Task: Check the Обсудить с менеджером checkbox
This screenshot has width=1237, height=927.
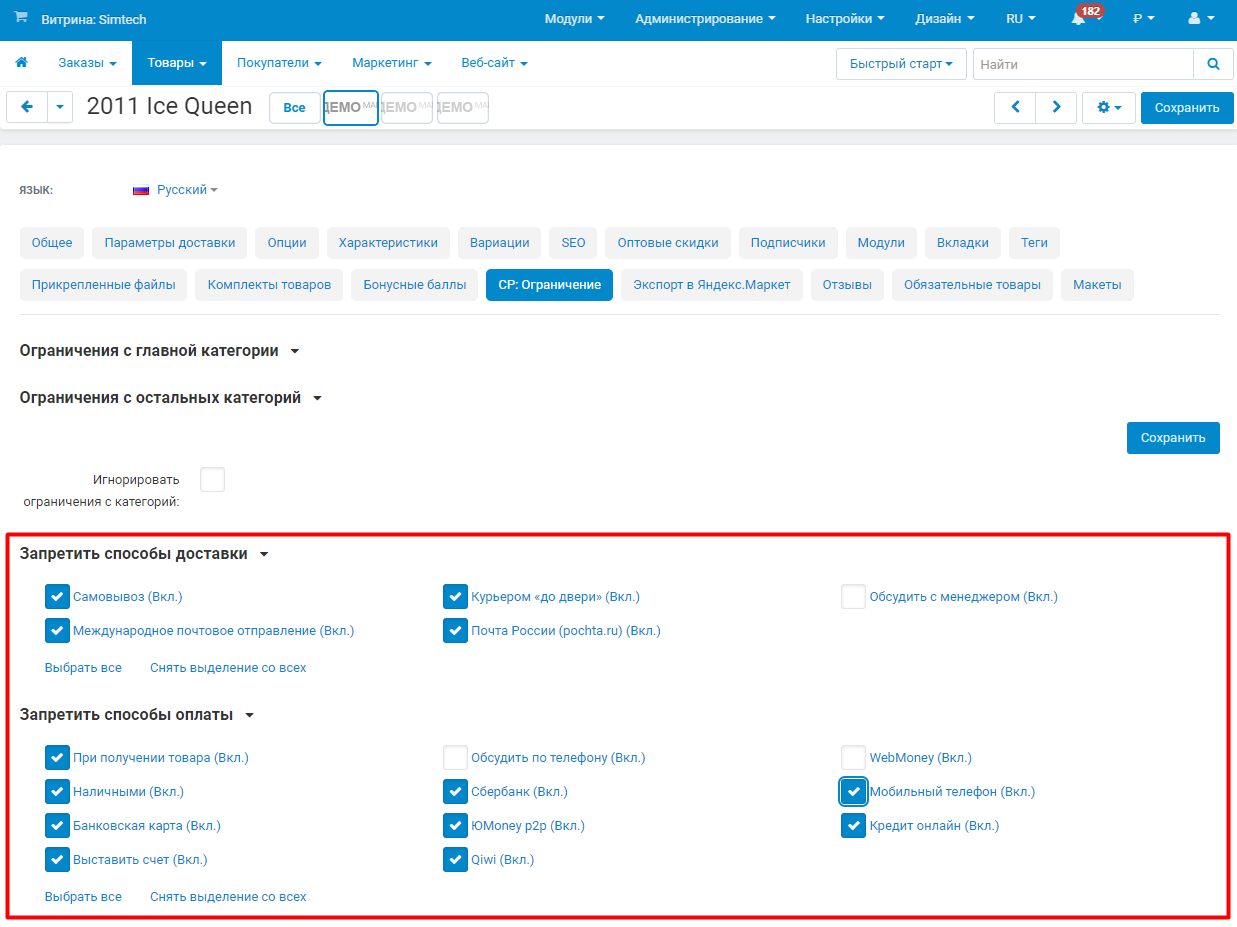Action: [853, 597]
